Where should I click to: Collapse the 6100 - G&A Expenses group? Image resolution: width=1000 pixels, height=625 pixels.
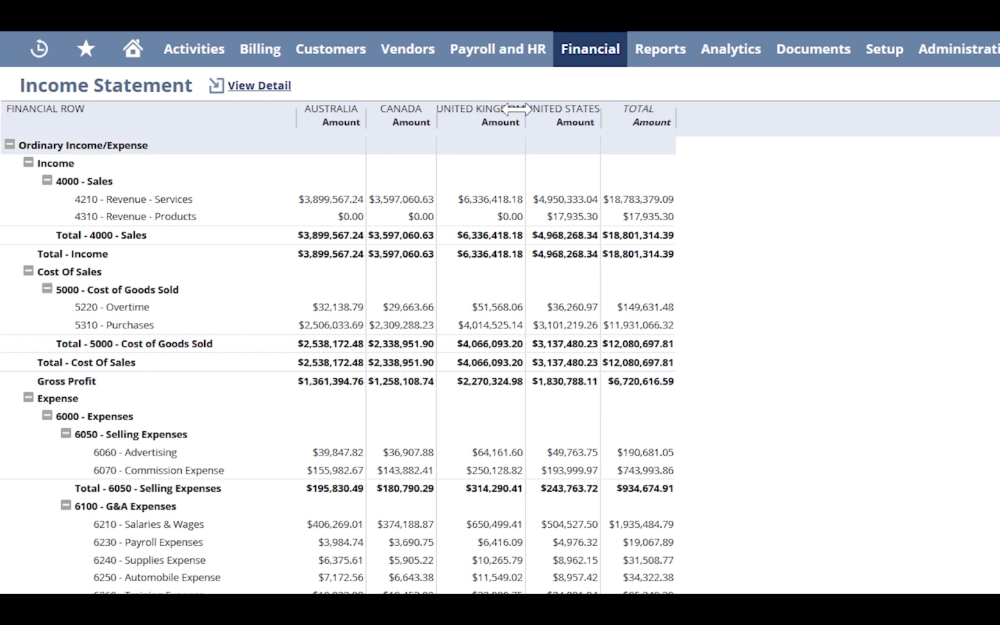(x=66, y=506)
